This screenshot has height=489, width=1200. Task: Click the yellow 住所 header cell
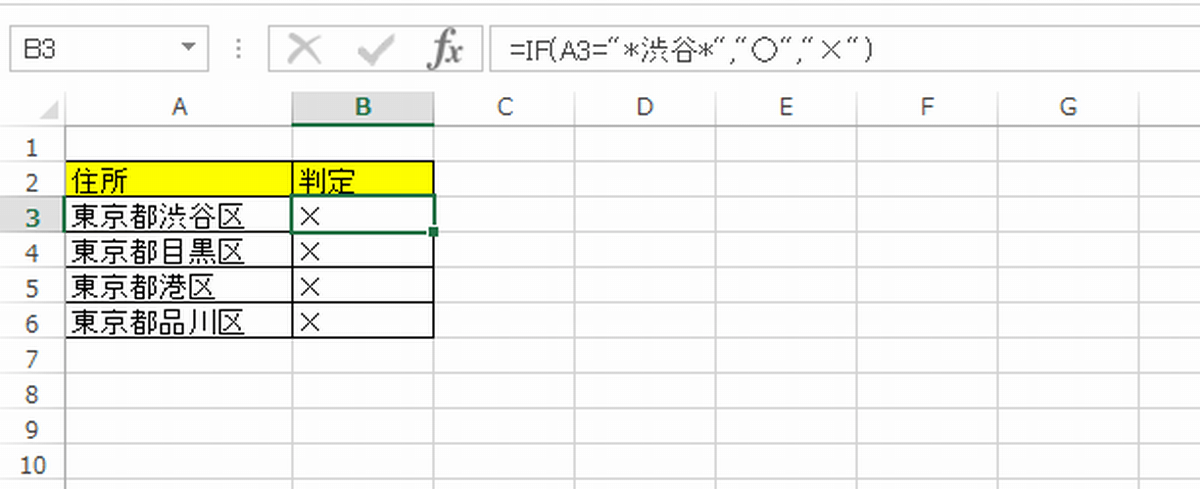[179, 180]
